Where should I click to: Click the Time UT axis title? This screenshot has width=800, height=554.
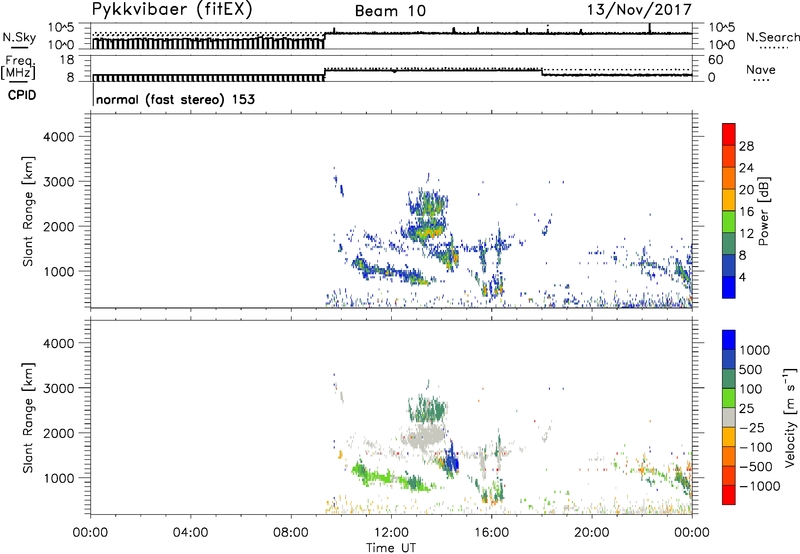(x=391, y=548)
